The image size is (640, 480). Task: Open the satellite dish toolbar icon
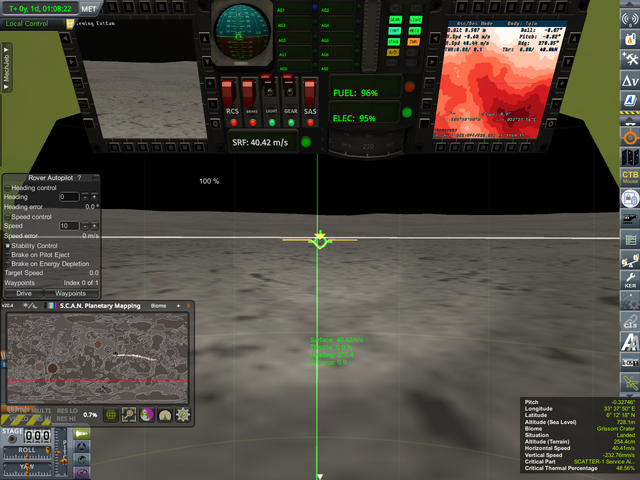click(x=630, y=383)
